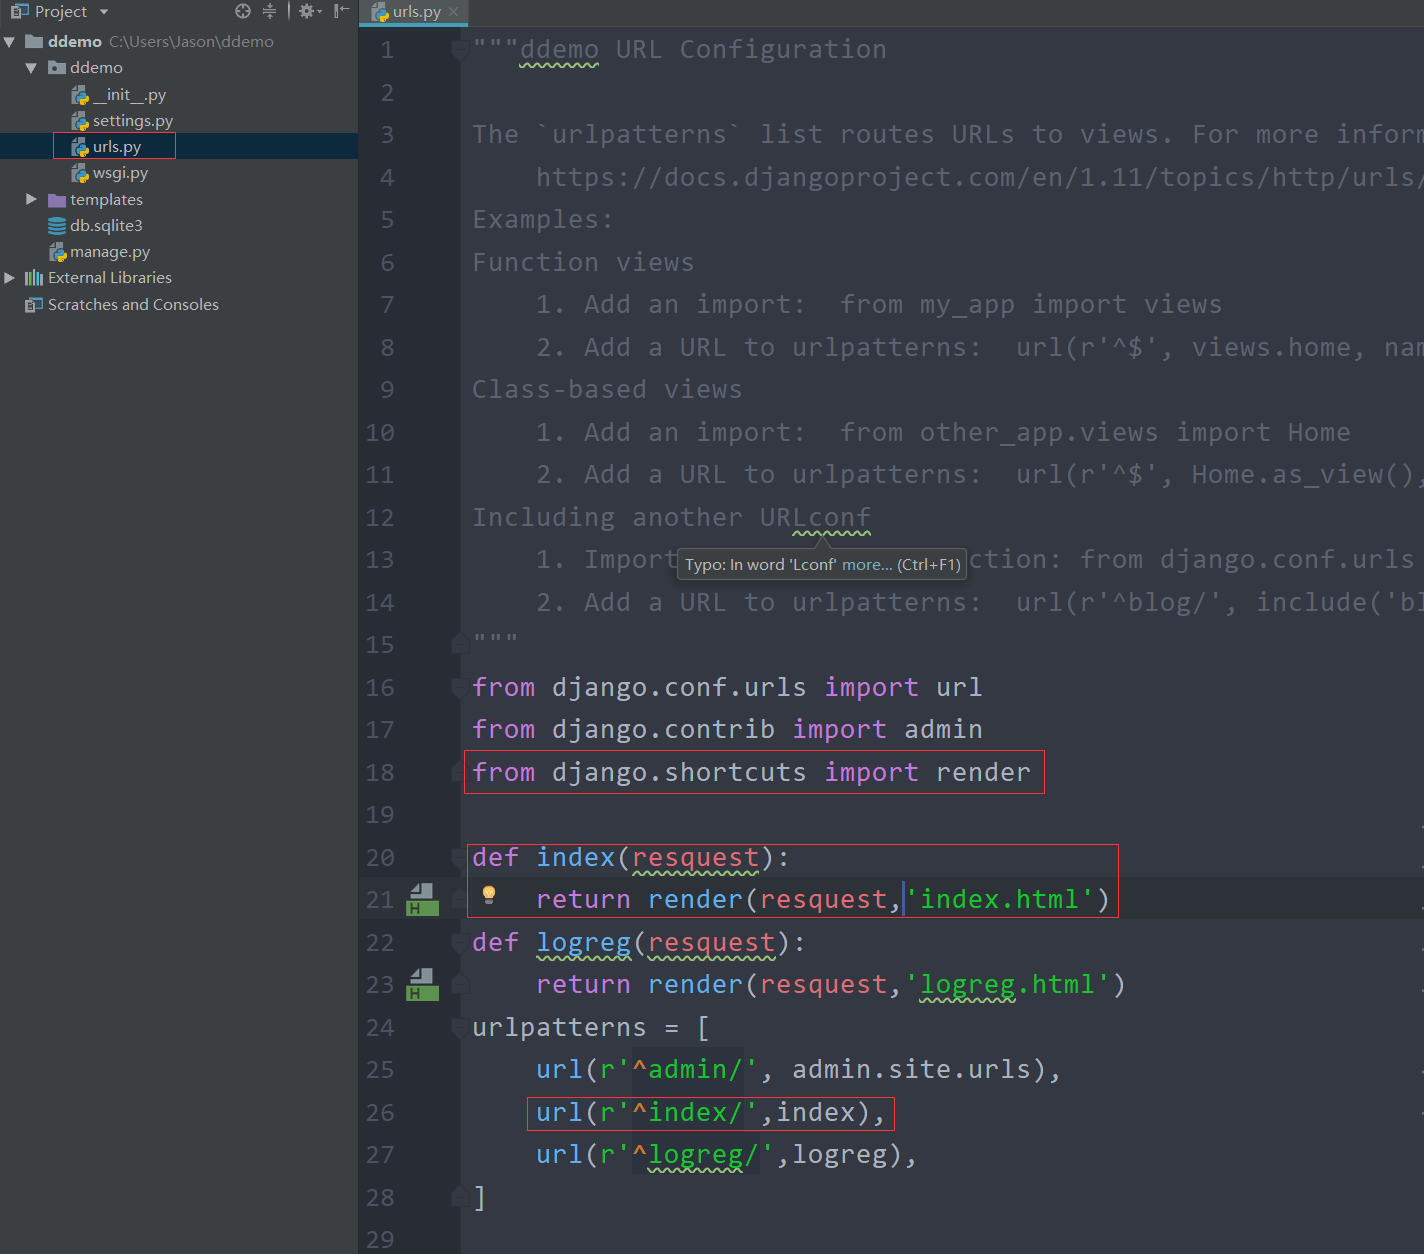
Task: Expand the templates folder
Action: click(x=31, y=199)
